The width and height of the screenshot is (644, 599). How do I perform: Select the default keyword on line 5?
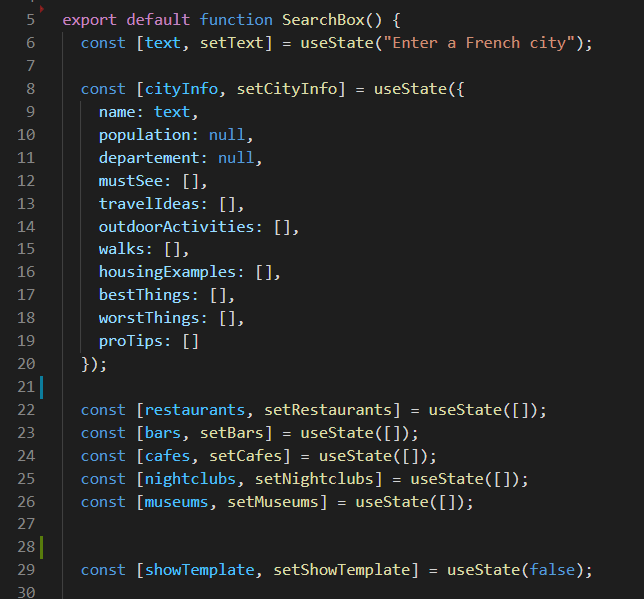click(x=158, y=20)
